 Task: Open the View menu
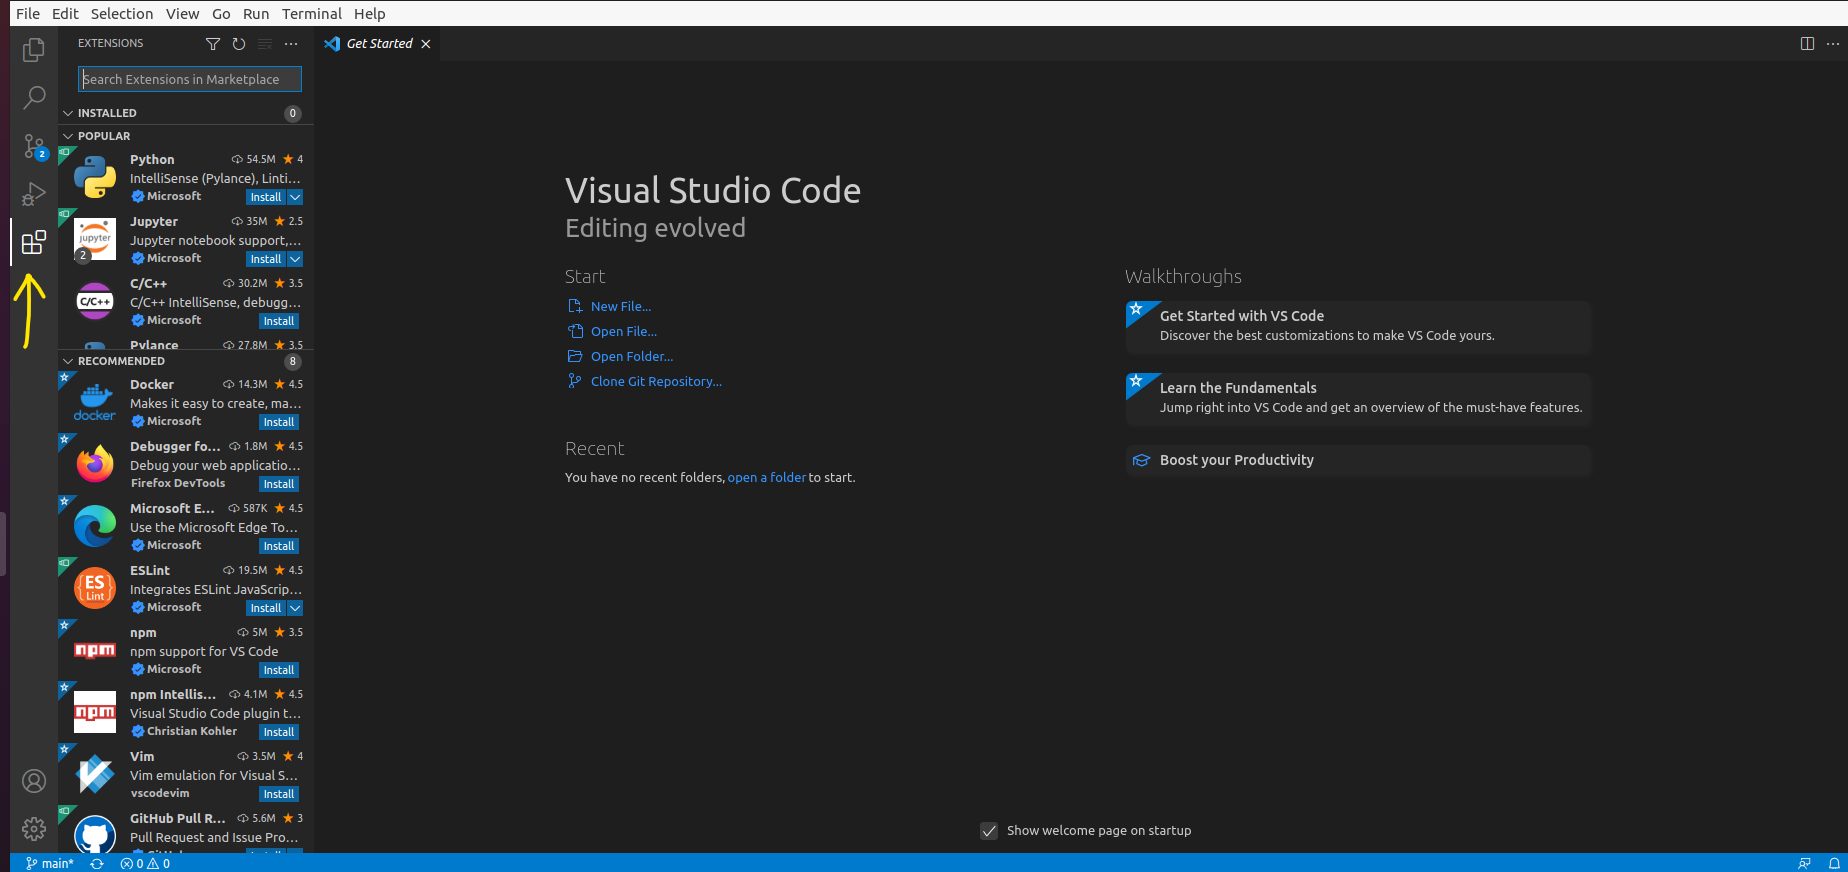(182, 13)
